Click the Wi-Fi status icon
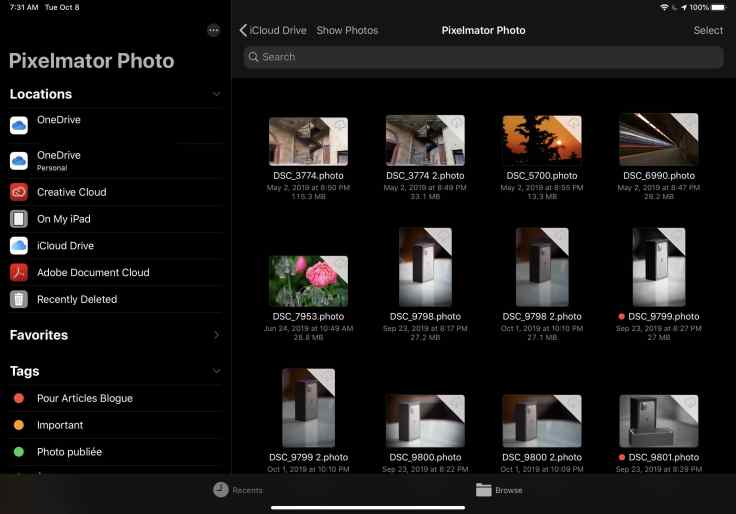 coord(664,8)
